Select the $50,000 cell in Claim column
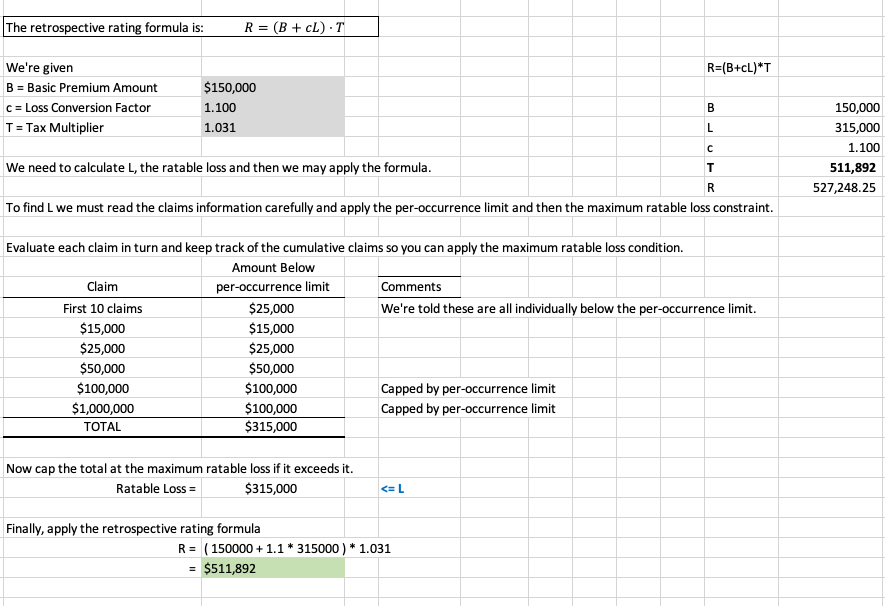Image resolution: width=885 pixels, height=606 pixels. 102,368
